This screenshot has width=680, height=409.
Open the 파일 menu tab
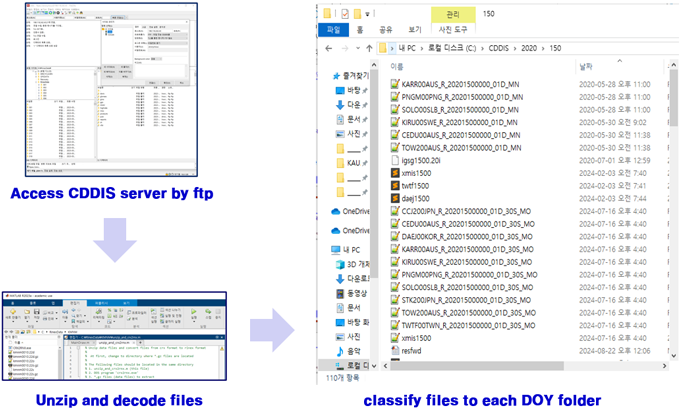(333, 30)
